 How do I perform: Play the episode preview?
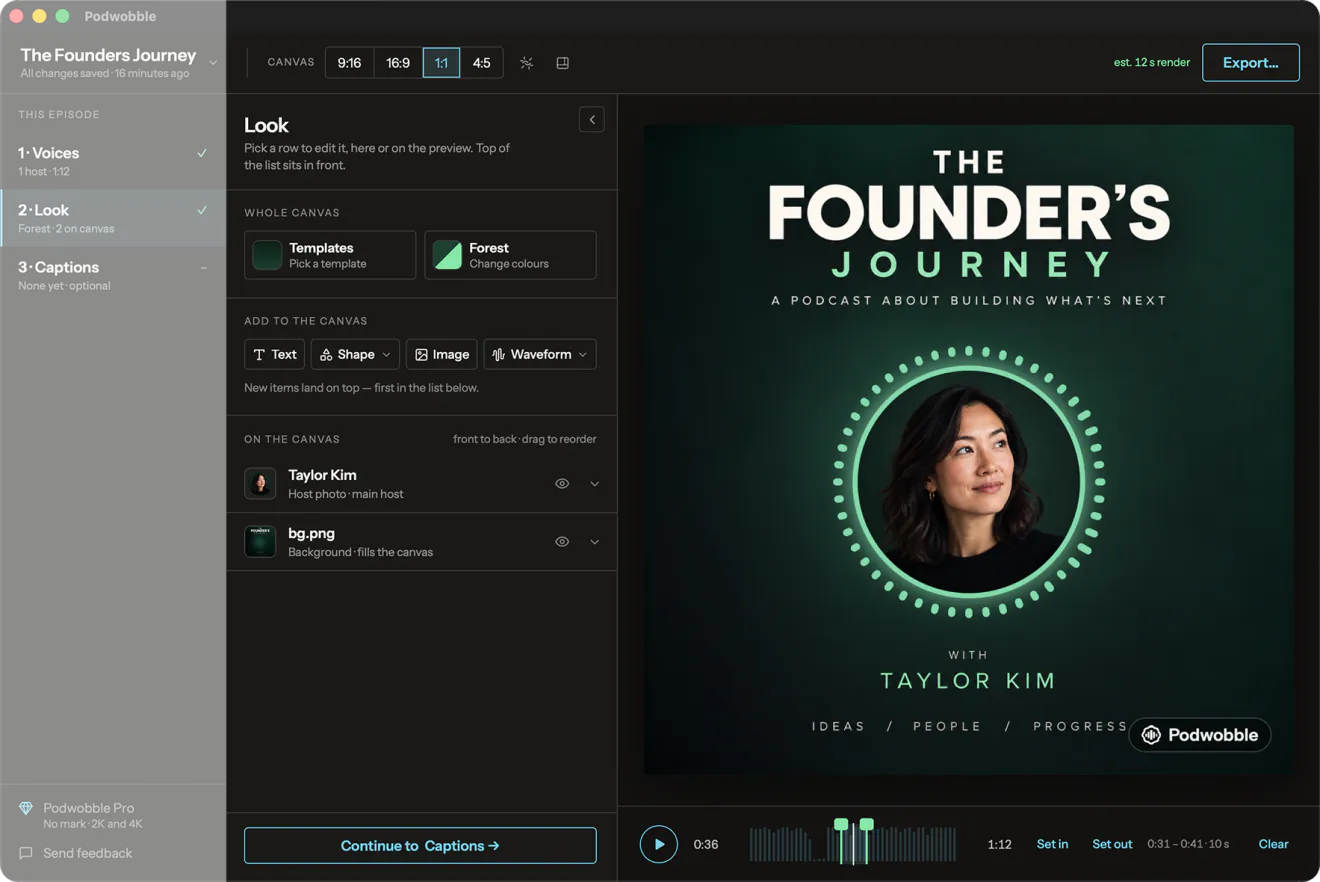click(x=659, y=844)
